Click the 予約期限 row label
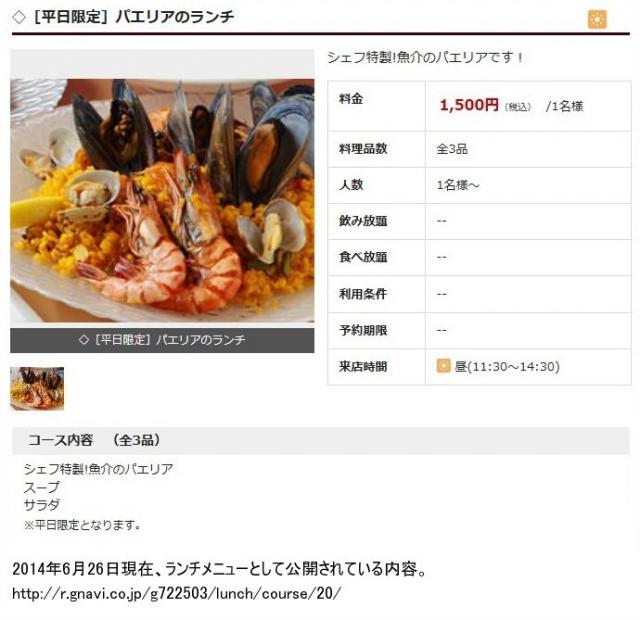The width and height of the screenshot is (640, 620). pyautogui.click(x=363, y=330)
